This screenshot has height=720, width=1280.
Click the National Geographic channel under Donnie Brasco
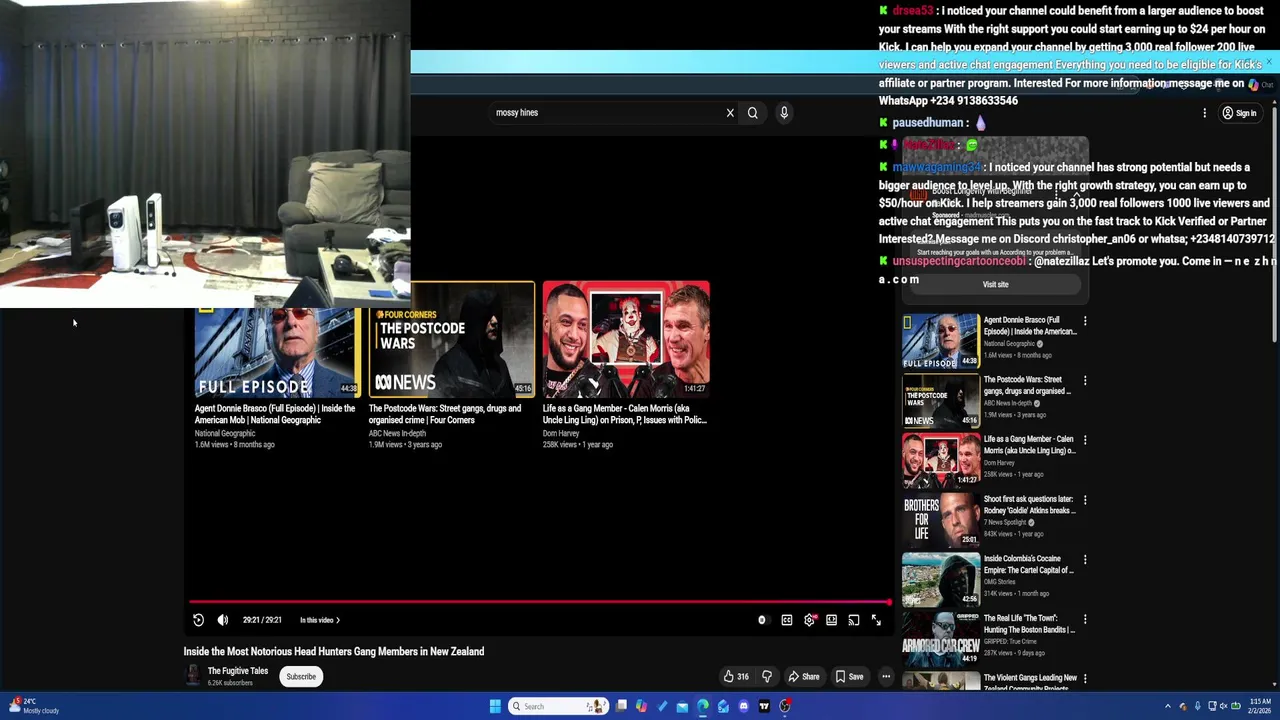(x=225, y=434)
